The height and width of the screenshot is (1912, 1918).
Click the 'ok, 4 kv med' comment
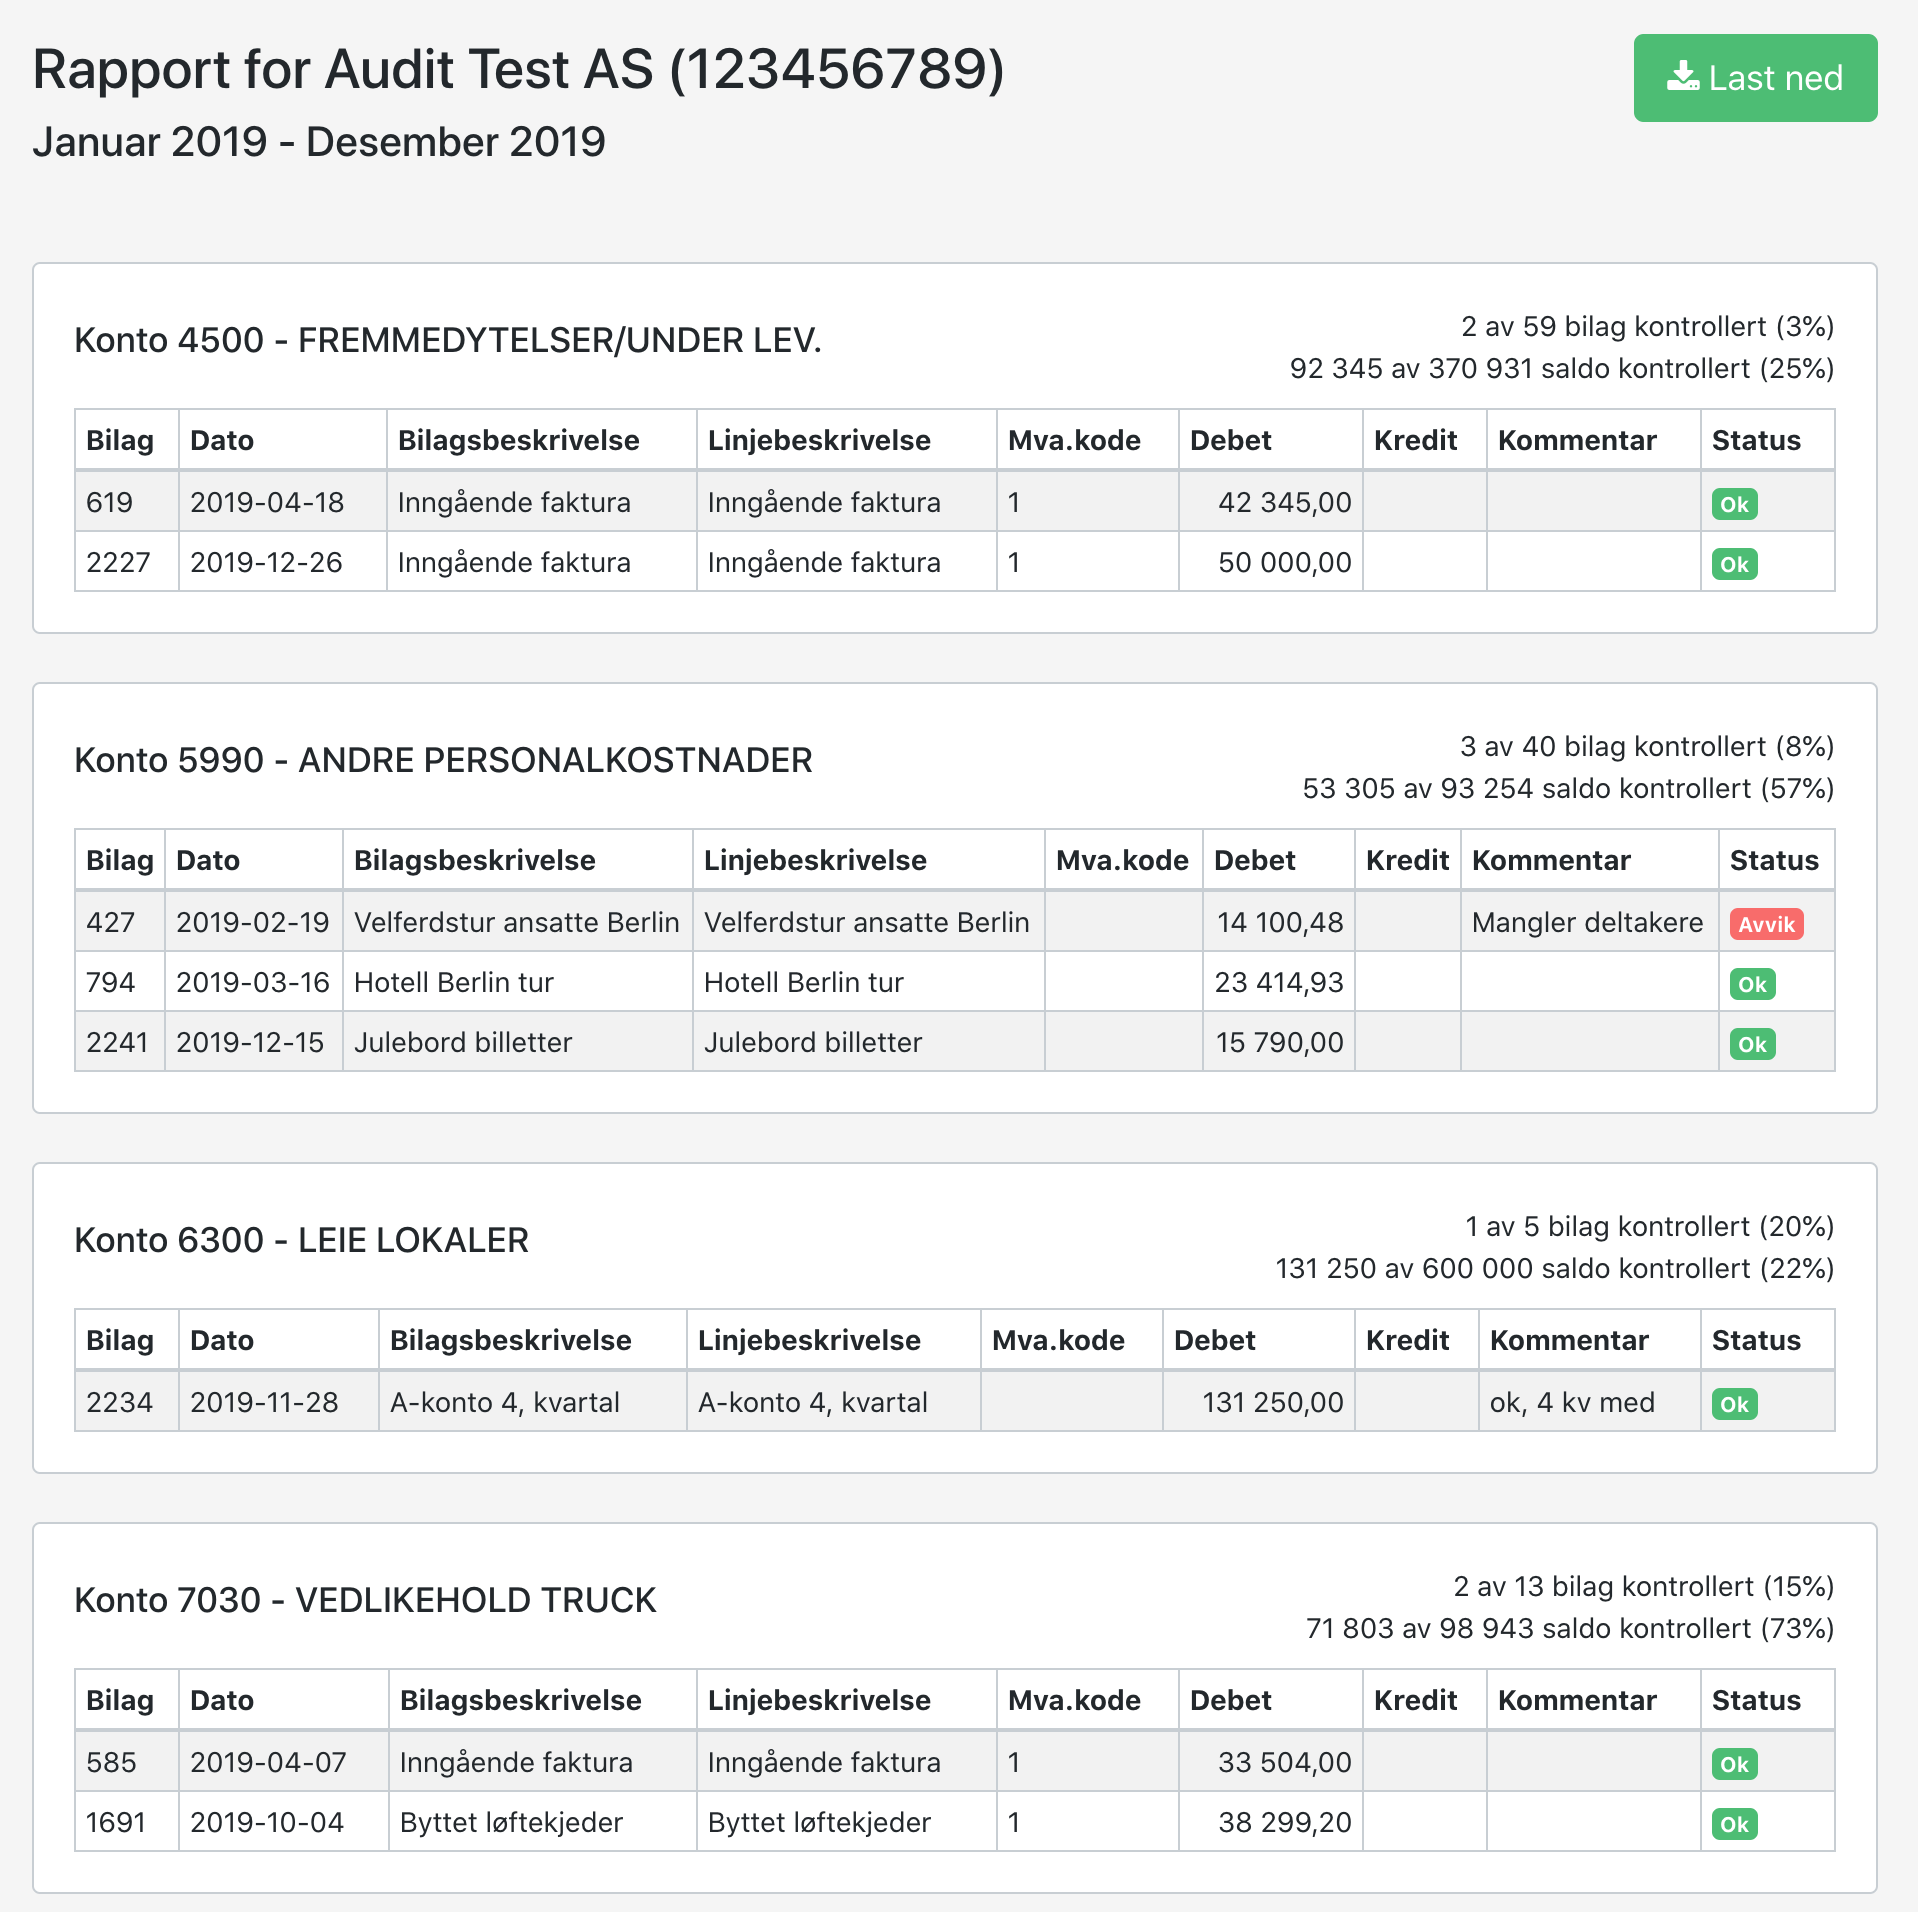click(x=1572, y=1402)
